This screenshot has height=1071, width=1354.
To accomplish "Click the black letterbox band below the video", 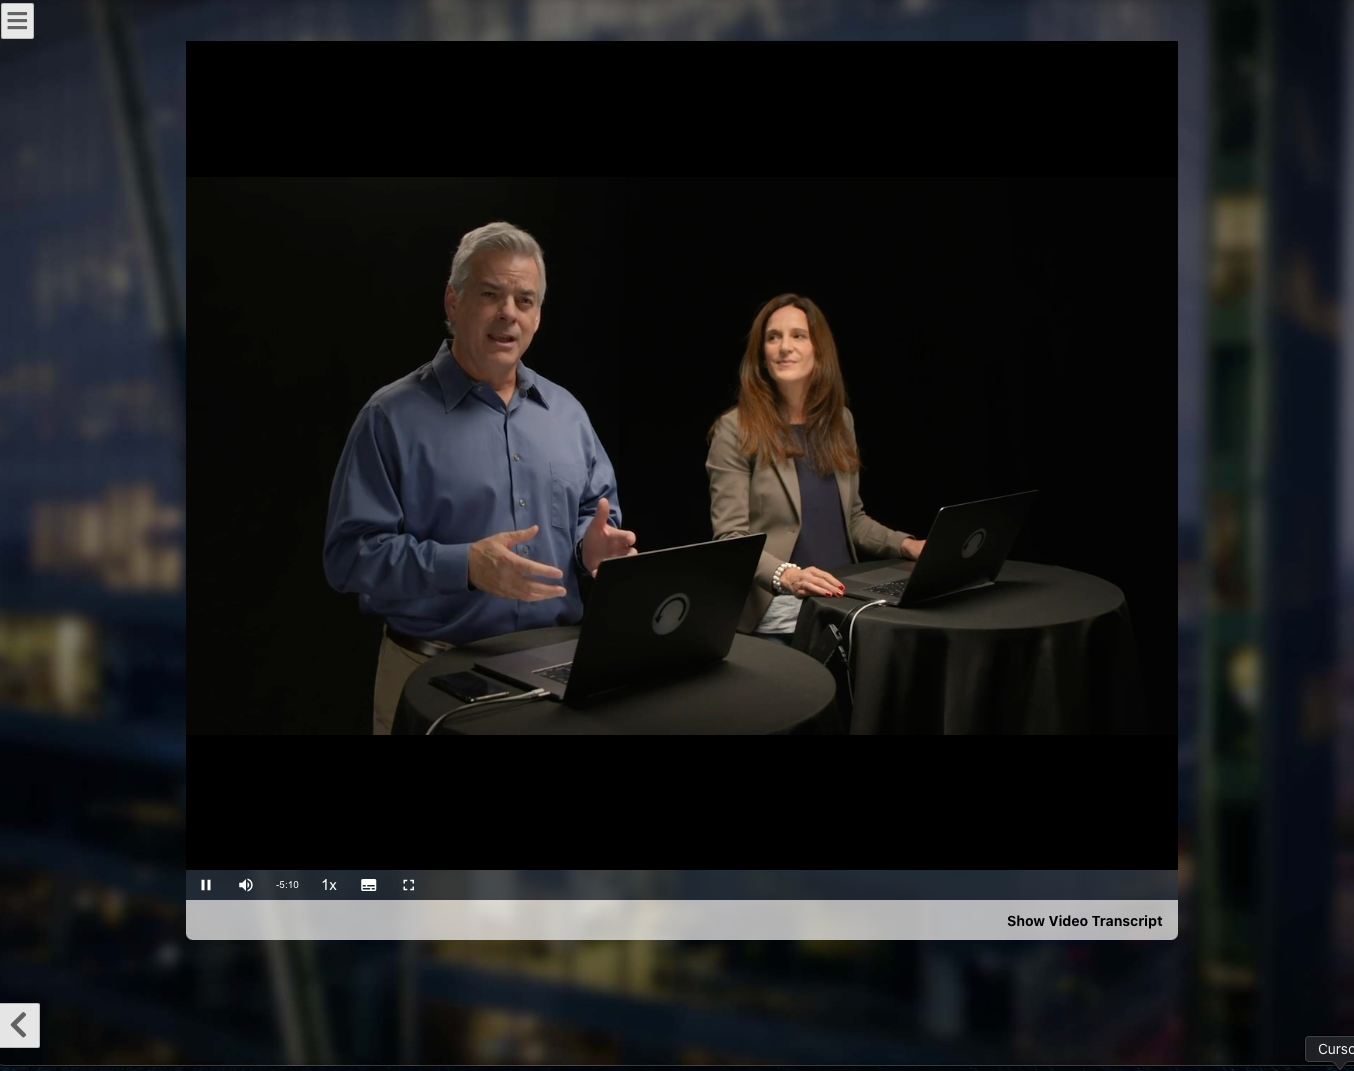I will pos(680,800).
